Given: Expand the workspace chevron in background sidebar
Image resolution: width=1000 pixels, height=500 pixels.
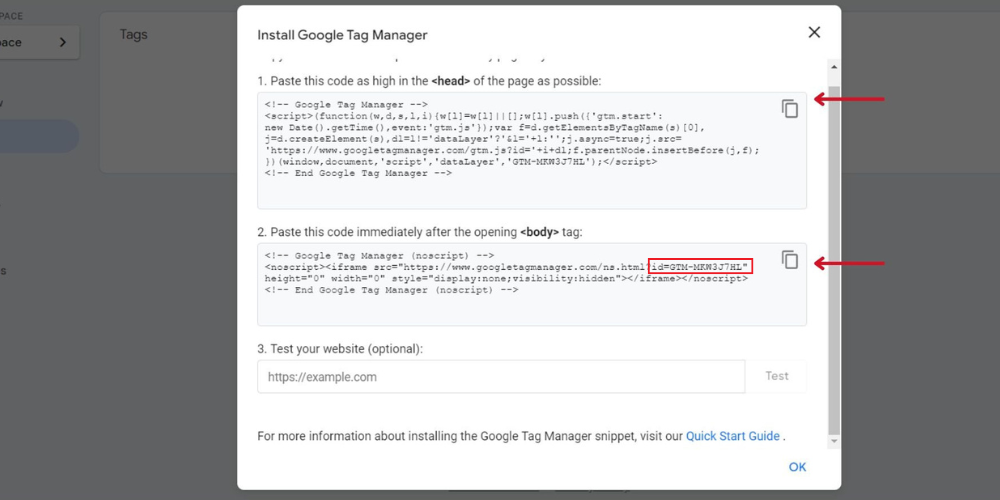Looking at the screenshot, I should 62,43.
